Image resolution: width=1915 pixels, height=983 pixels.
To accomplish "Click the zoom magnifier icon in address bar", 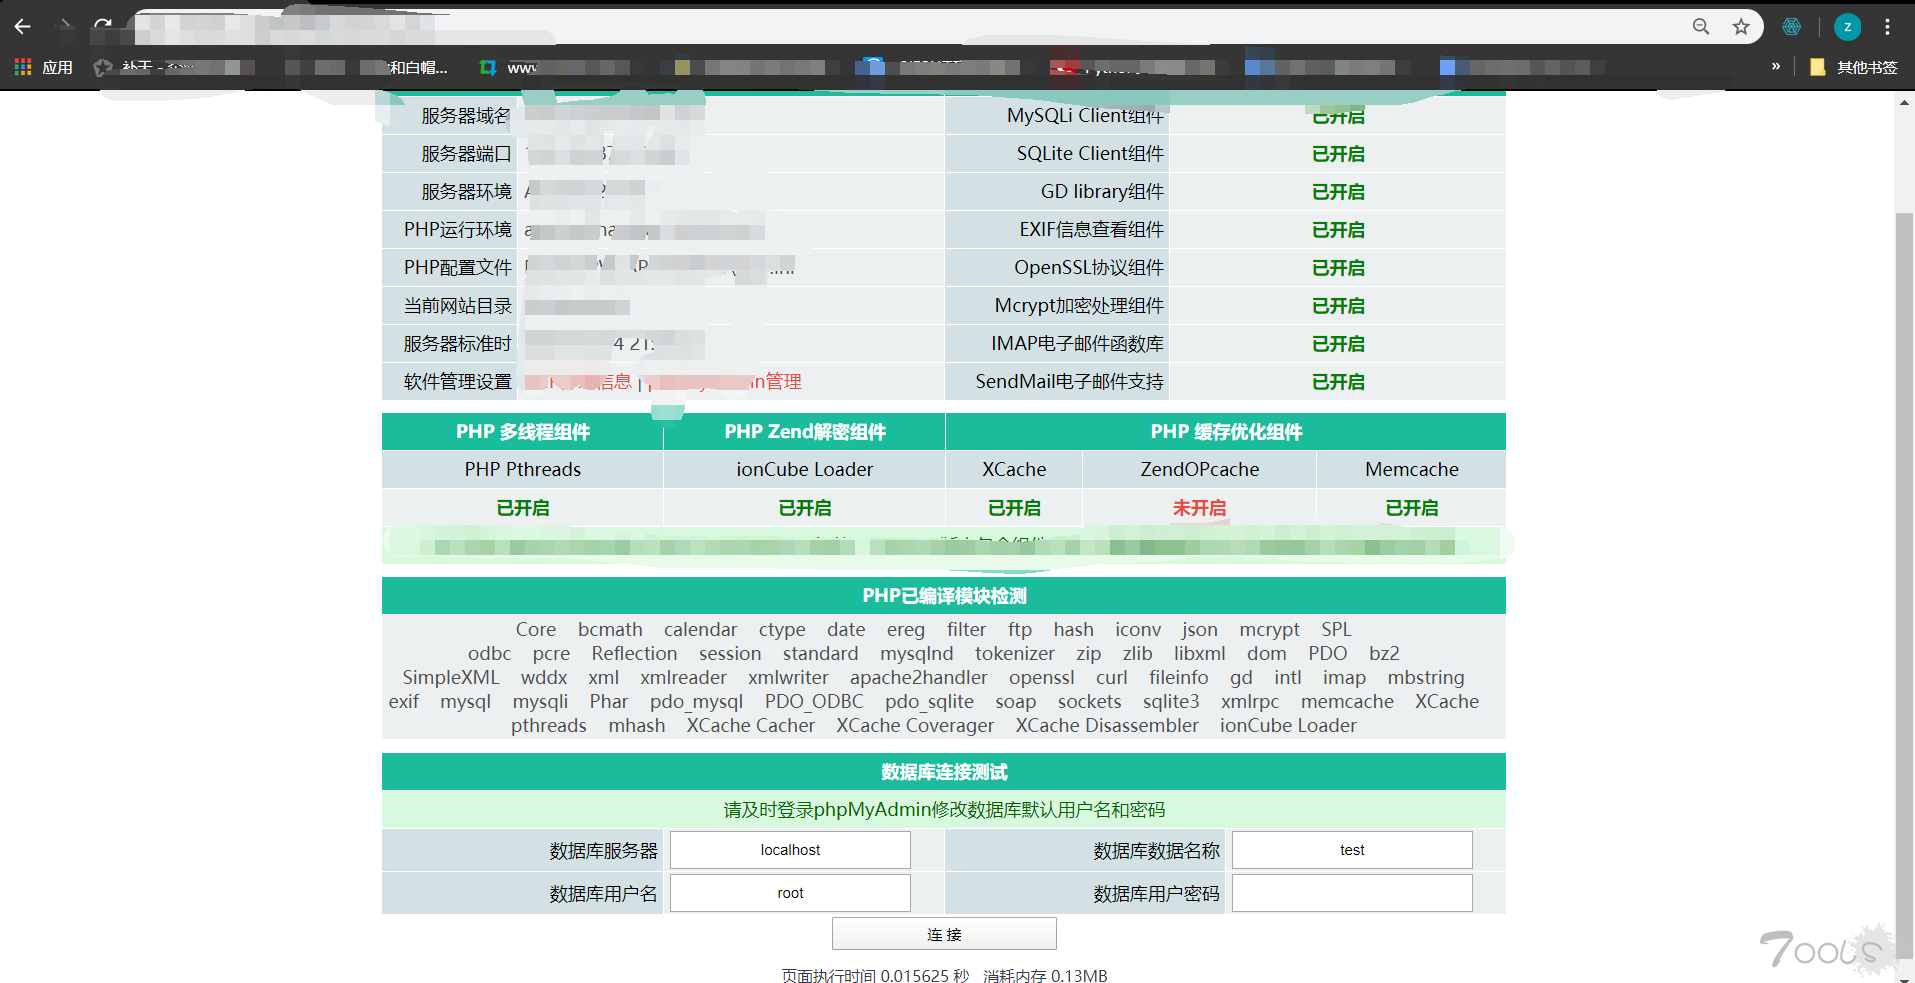I will pyautogui.click(x=1700, y=27).
